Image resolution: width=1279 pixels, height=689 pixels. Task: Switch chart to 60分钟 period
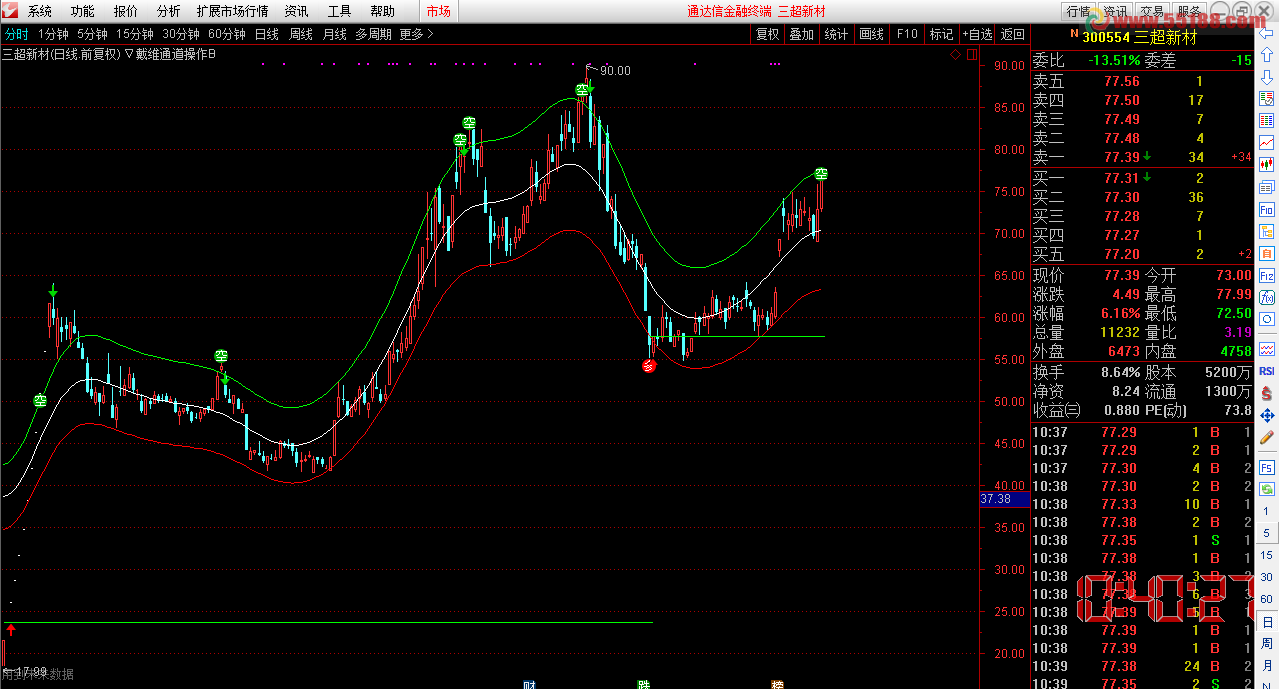[x=226, y=34]
